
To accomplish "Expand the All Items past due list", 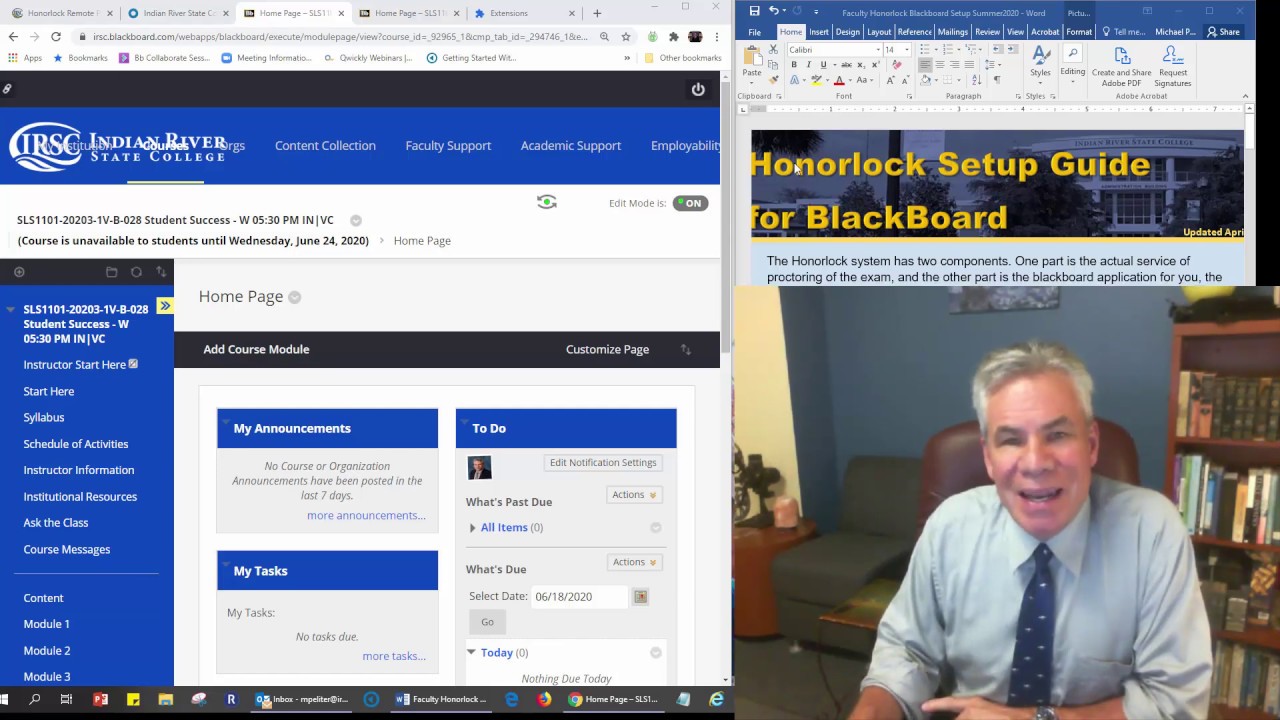I will 473,527.
